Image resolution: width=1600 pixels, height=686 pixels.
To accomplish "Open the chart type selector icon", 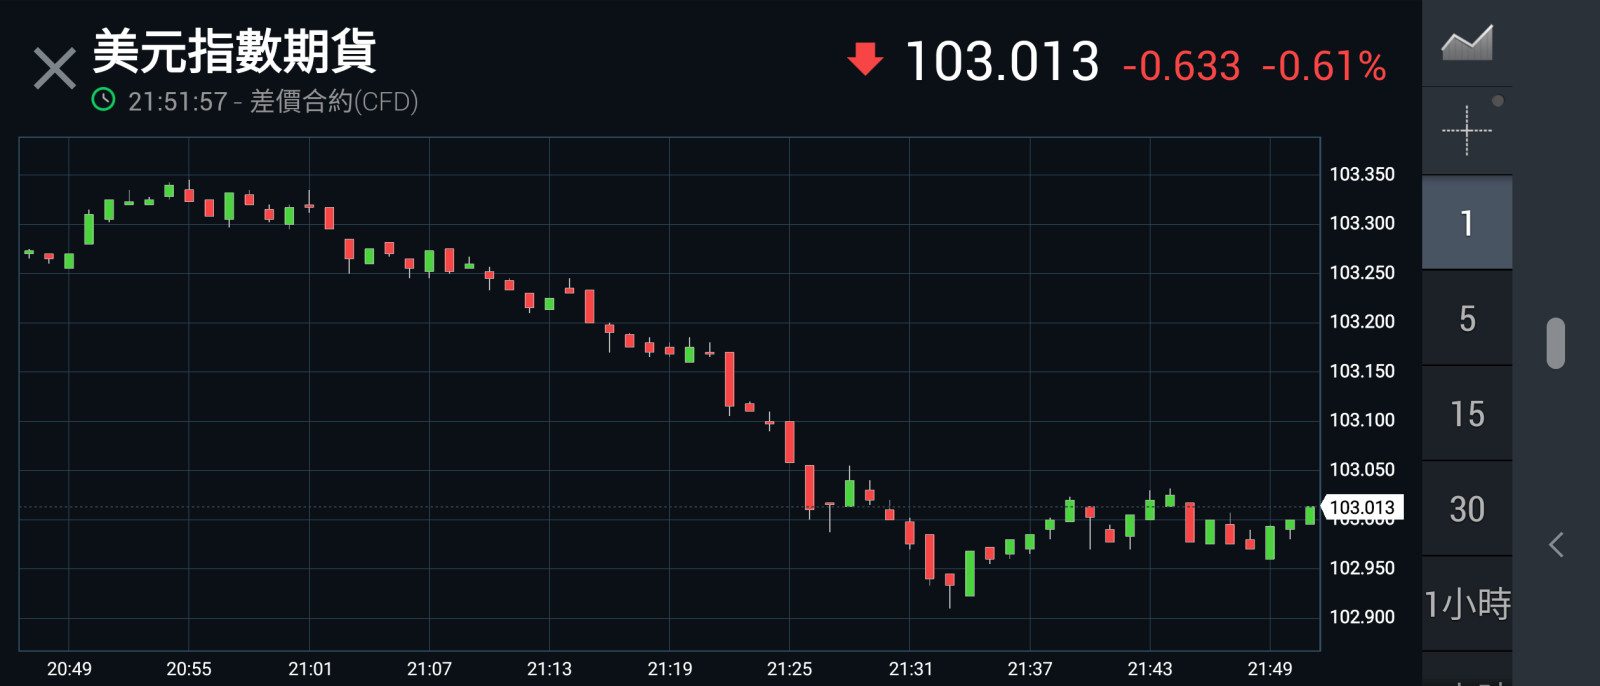I will [1466, 43].
